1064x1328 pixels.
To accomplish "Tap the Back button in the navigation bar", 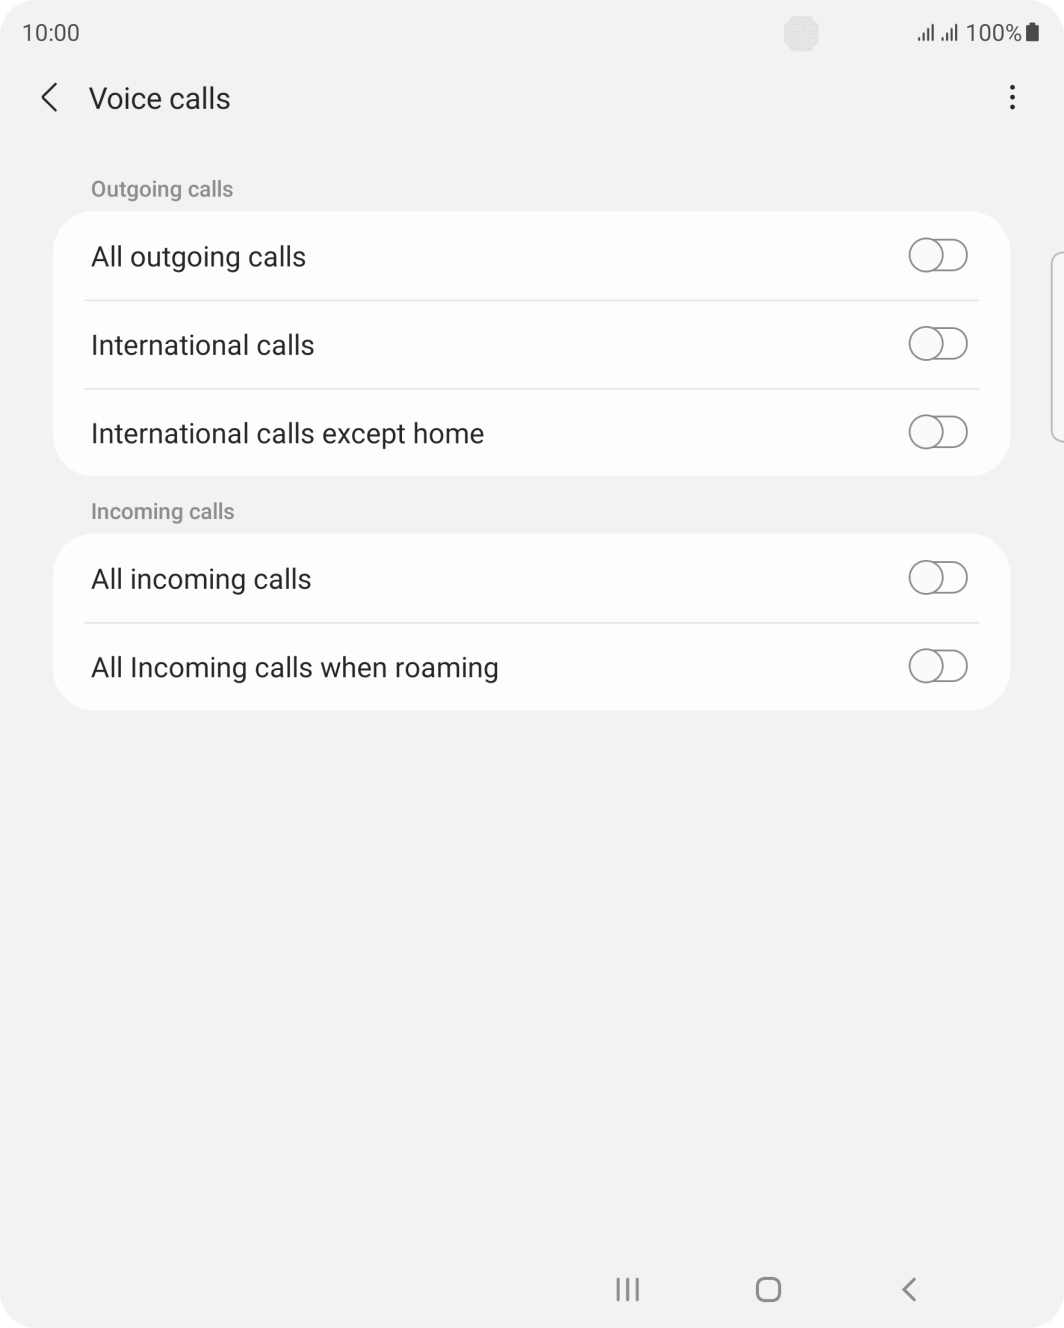I will [x=908, y=1290].
